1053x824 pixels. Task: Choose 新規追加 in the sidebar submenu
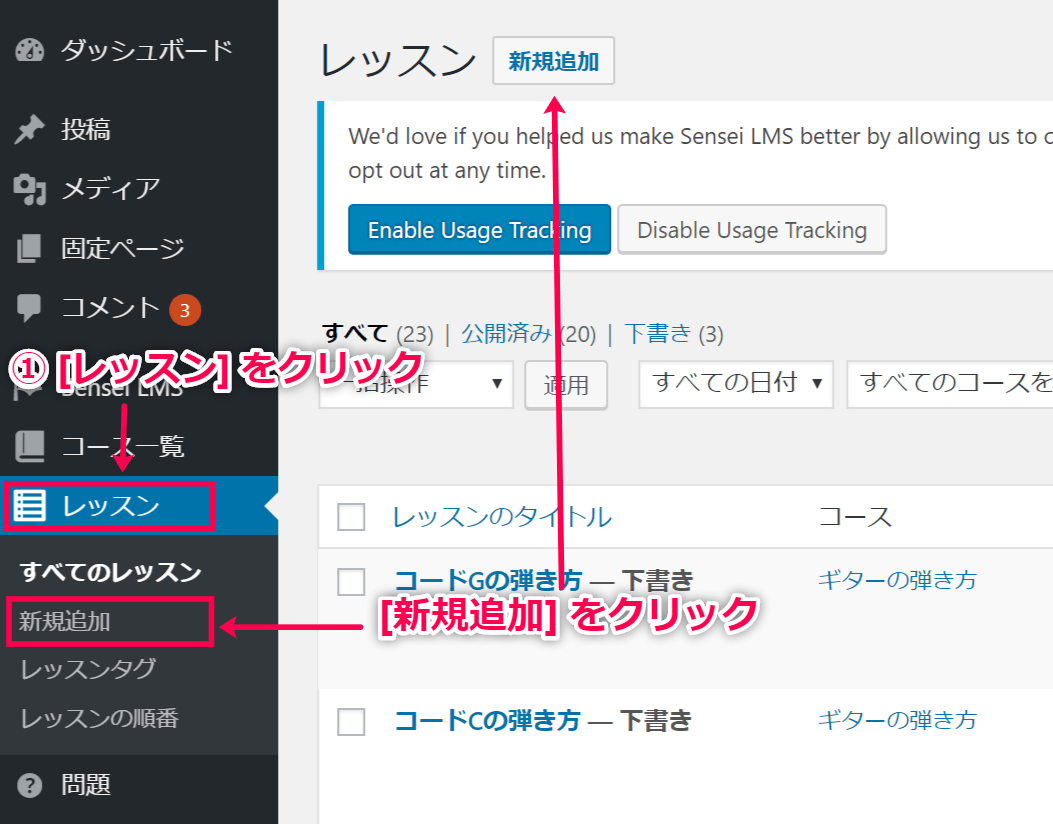(64, 621)
